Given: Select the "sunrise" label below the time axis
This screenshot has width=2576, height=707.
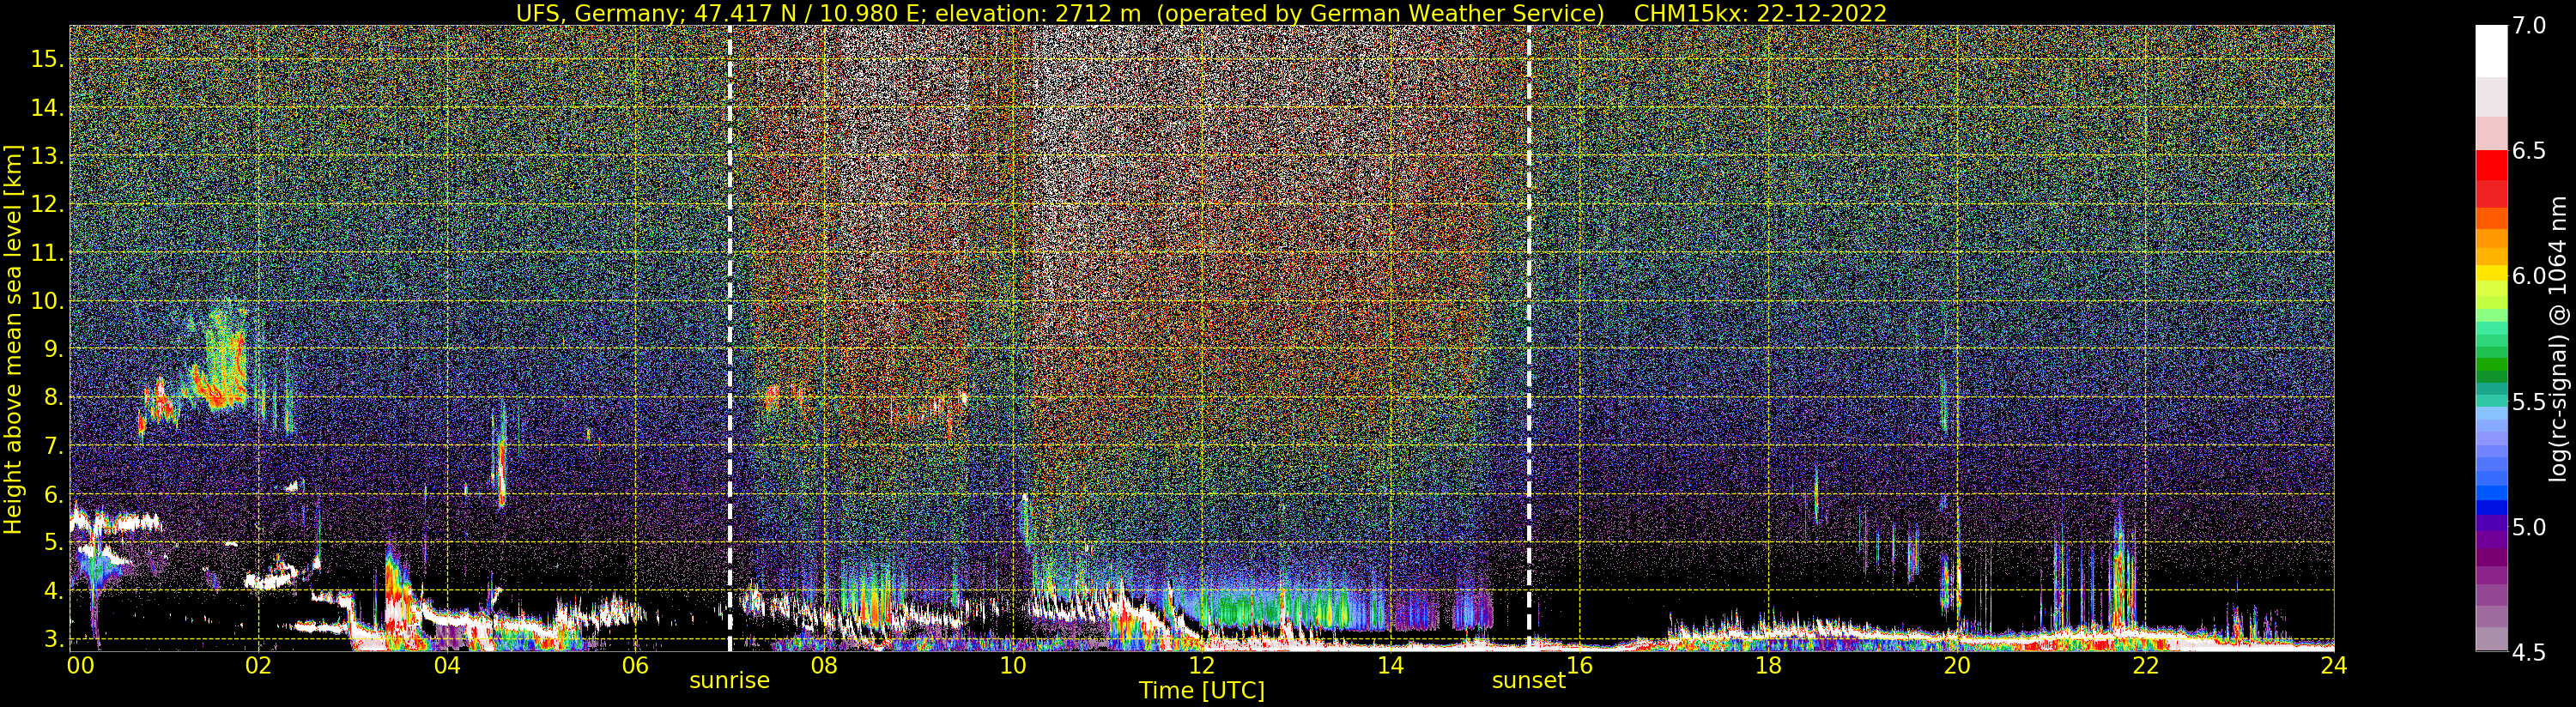Looking at the screenshot, I should coord(729,681).
